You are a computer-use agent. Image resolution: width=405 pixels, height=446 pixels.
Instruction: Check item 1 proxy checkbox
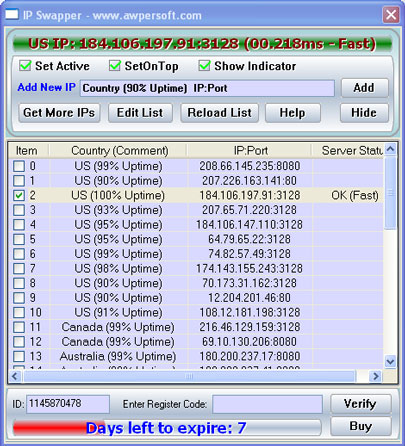pyautogui.click(x=19, y=181)
